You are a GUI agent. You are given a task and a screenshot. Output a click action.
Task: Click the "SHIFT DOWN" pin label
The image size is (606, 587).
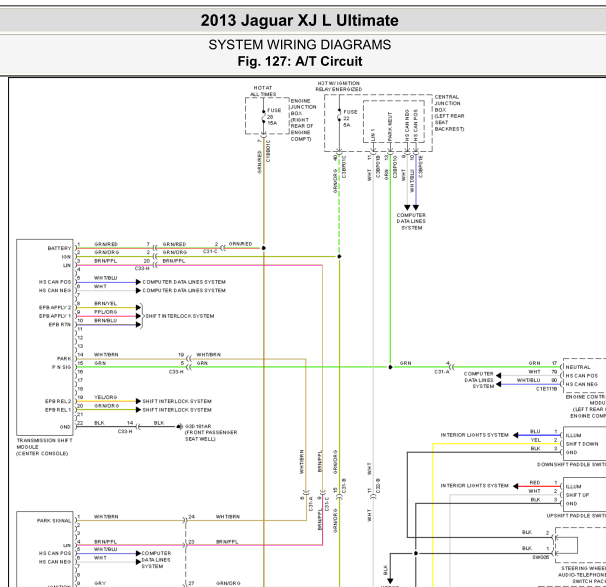[x=582, y=444]
